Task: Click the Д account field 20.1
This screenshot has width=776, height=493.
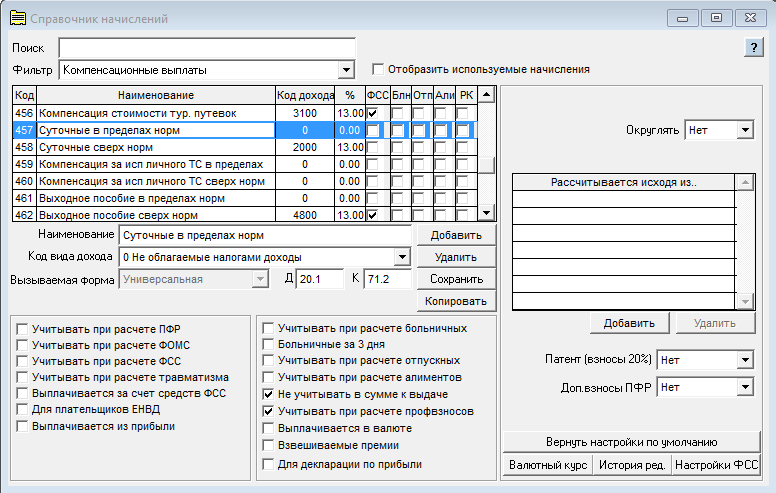Action: click(320, 279)
